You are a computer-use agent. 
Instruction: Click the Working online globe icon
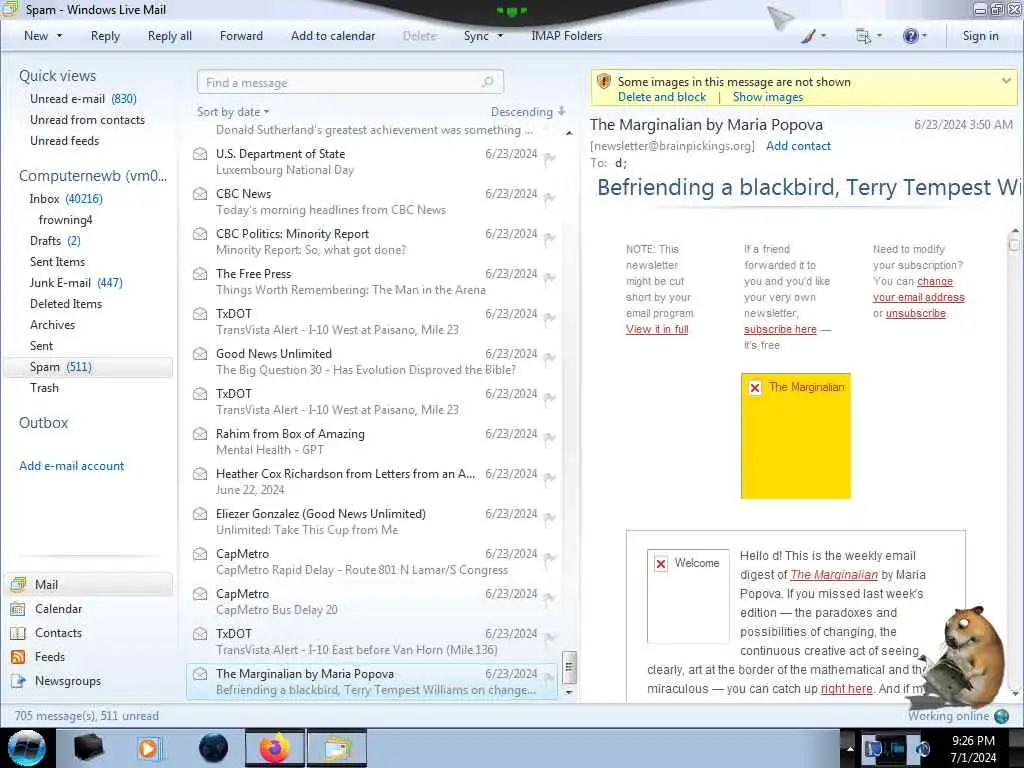tap(1001, 716)
